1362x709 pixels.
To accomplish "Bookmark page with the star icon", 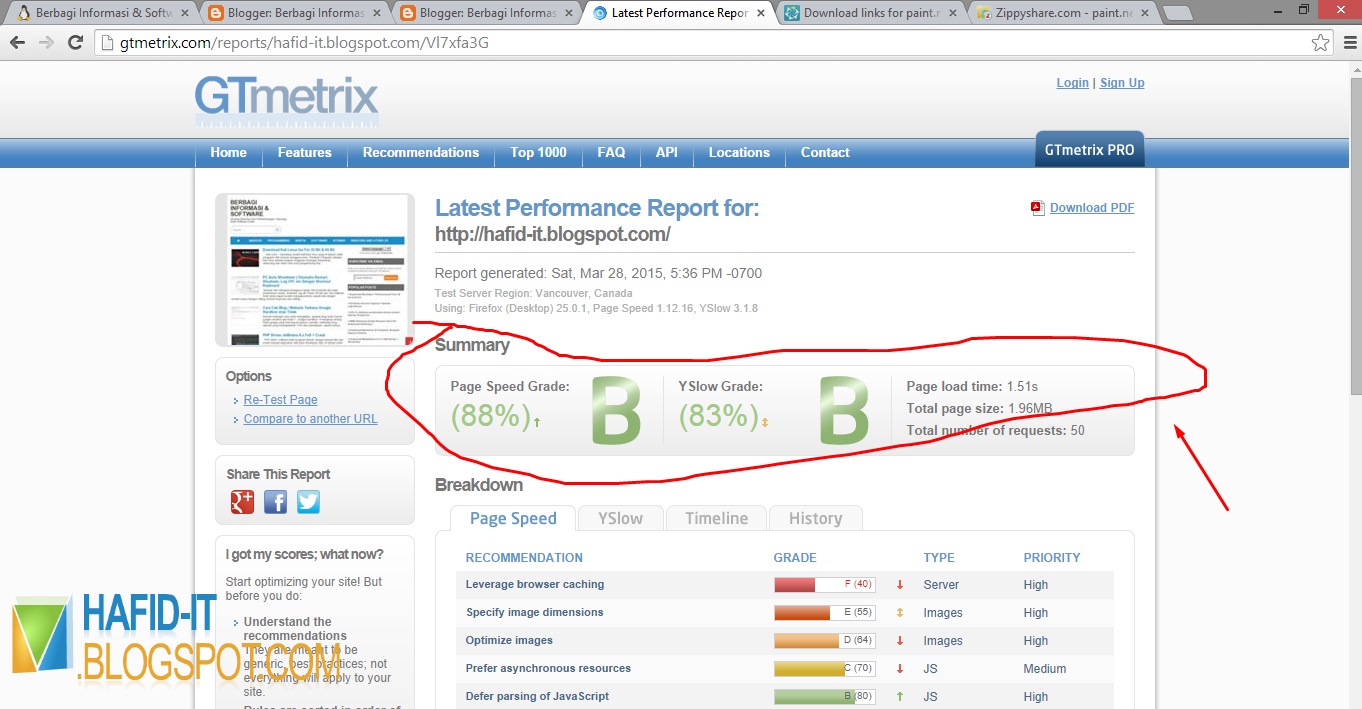I will coord(1321,43).
